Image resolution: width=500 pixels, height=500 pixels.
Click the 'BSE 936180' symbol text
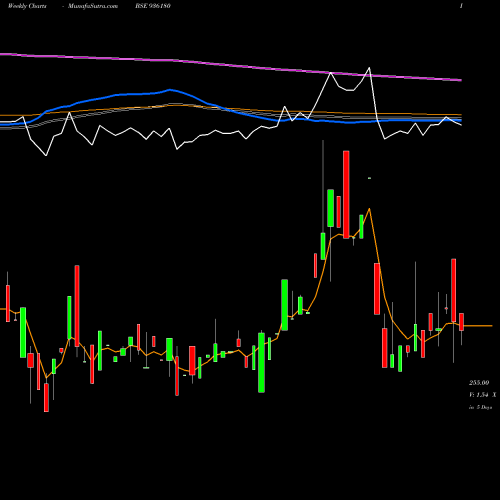click(153, 6)
